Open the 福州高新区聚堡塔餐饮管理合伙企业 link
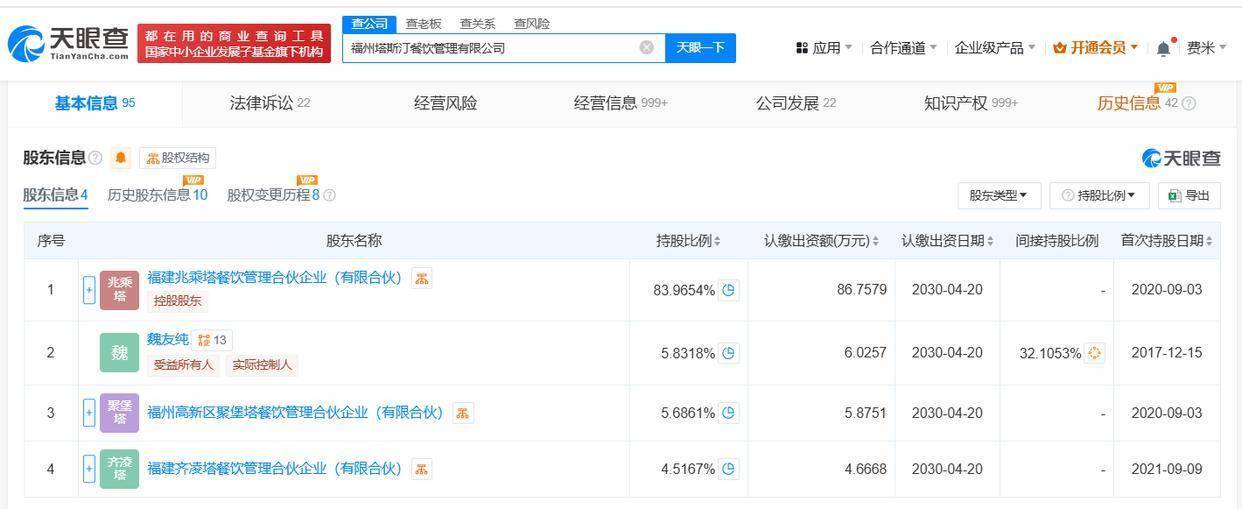Image resolution: width=1242 pixels, height=509 pixels. coord(295,412)
